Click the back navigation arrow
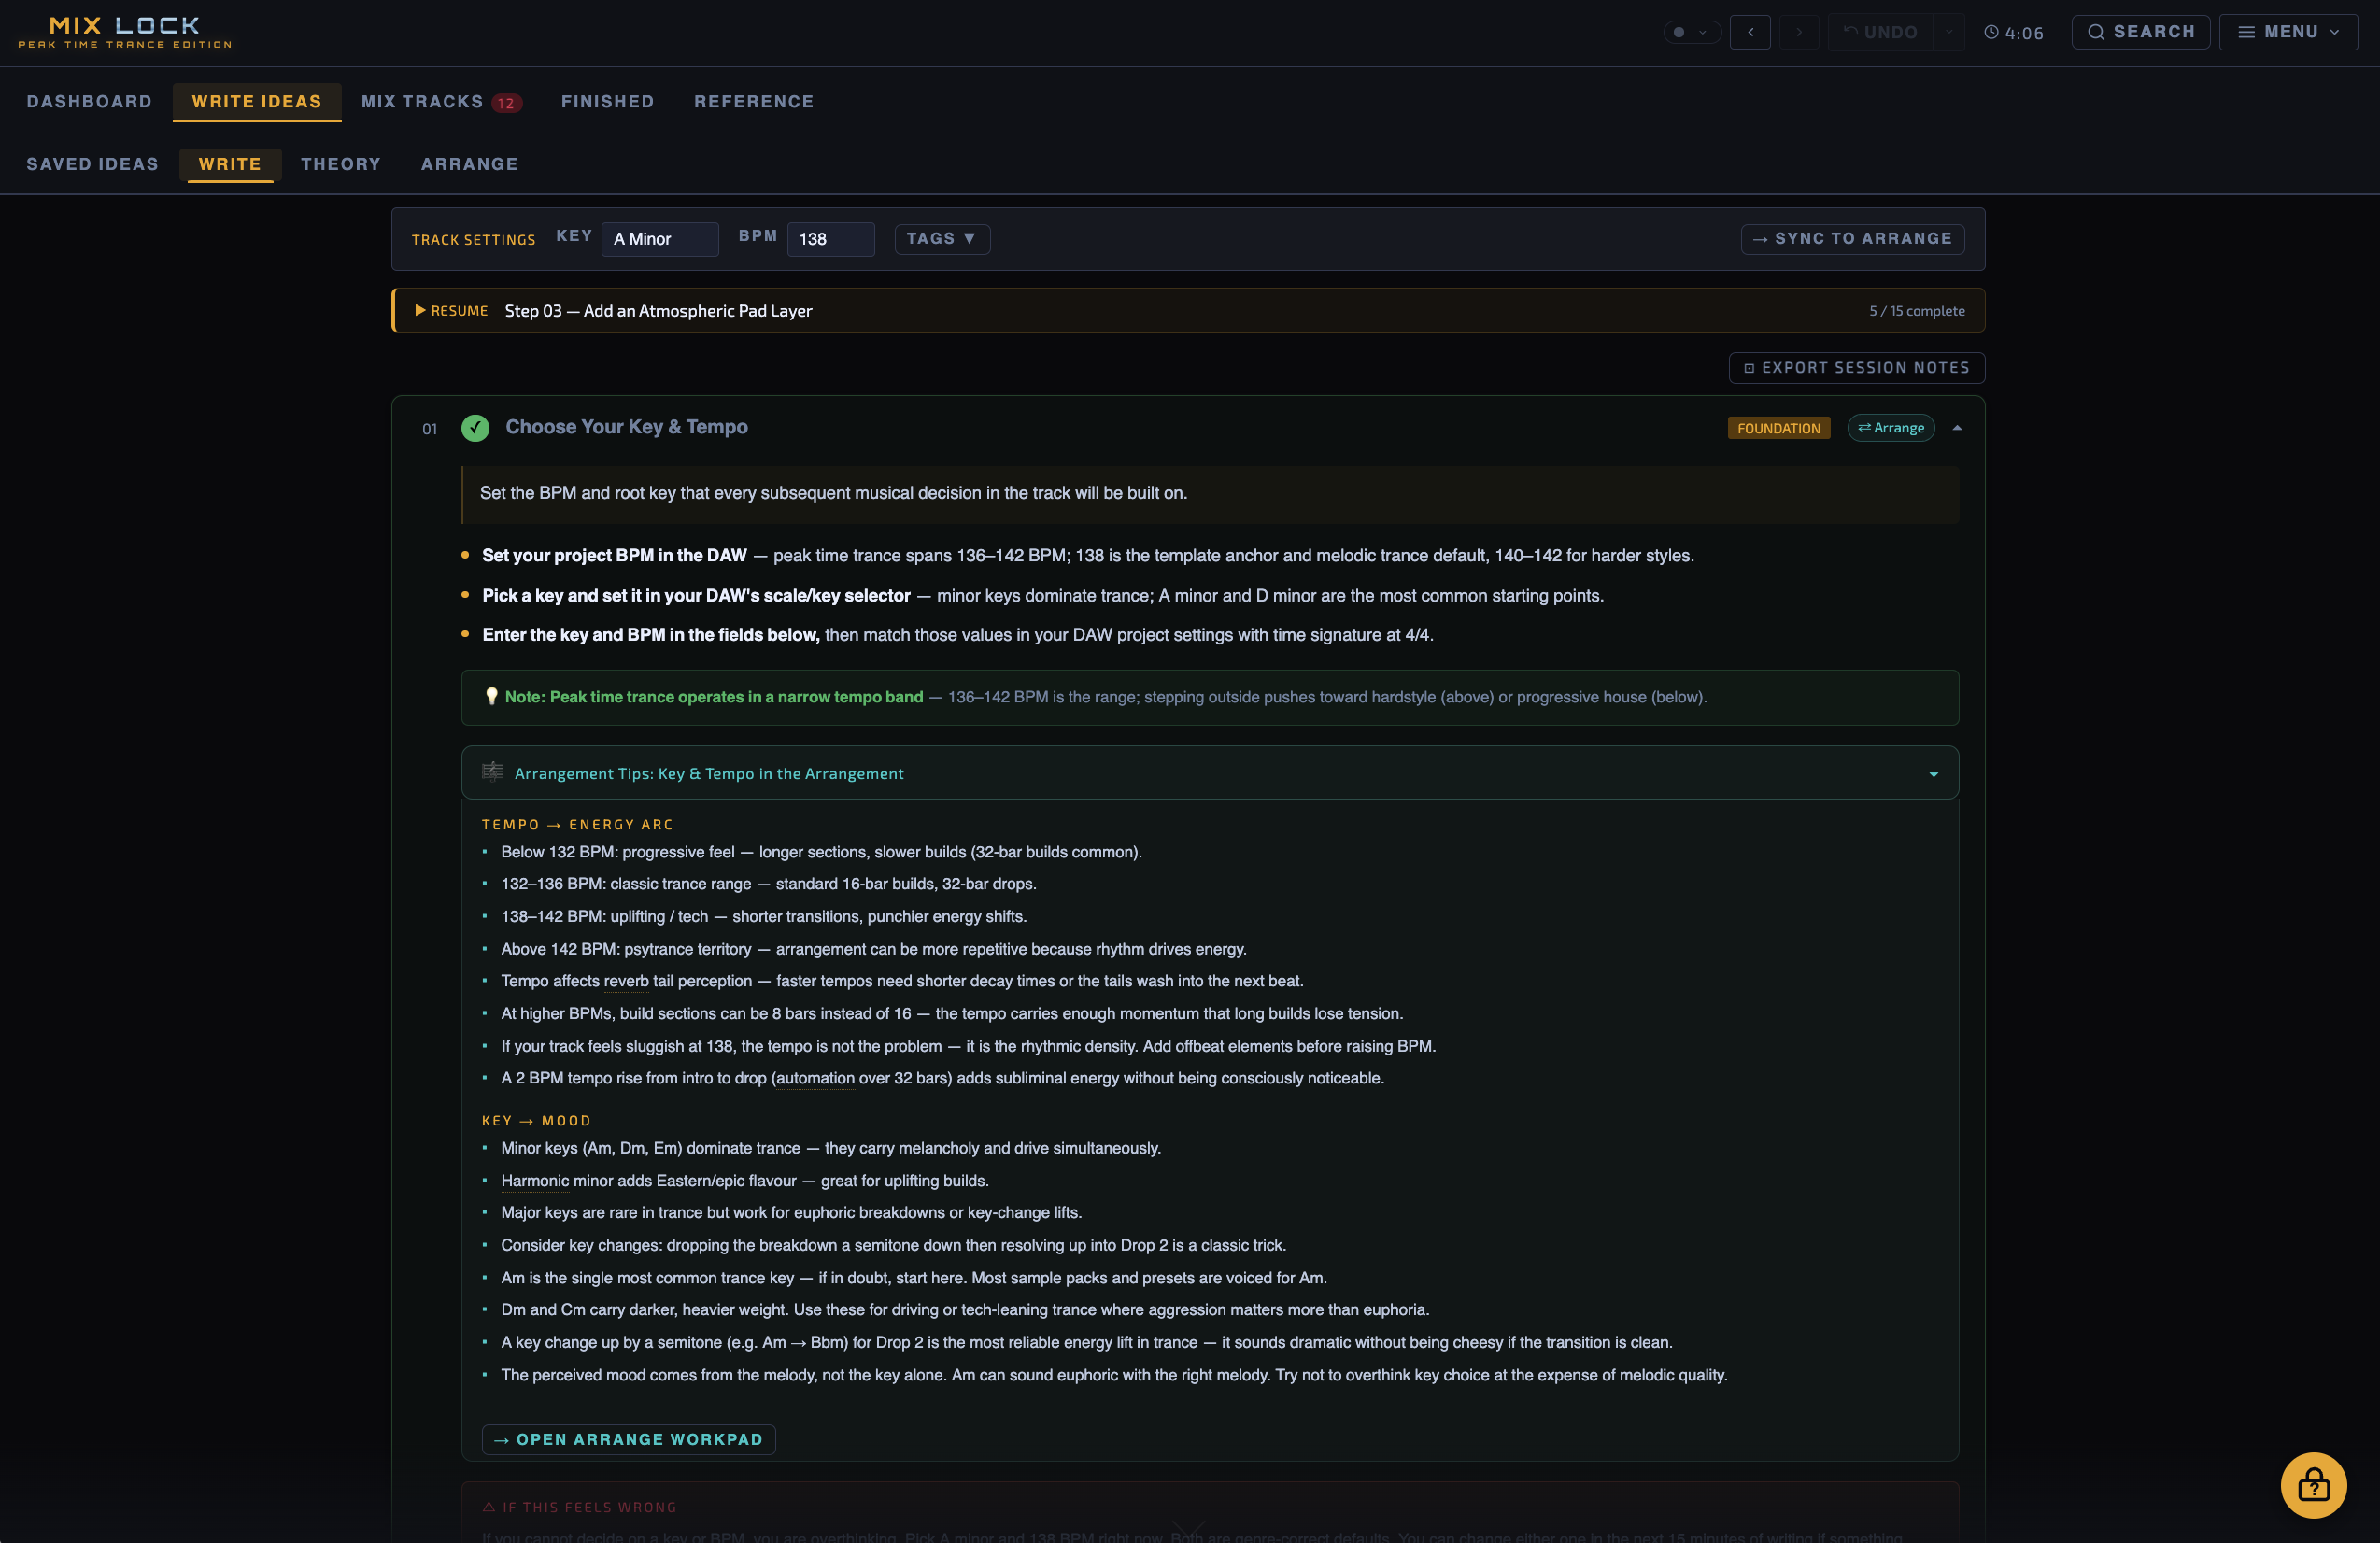Viewport: 2380px width, 1543px height. (x=1750, y=32)
